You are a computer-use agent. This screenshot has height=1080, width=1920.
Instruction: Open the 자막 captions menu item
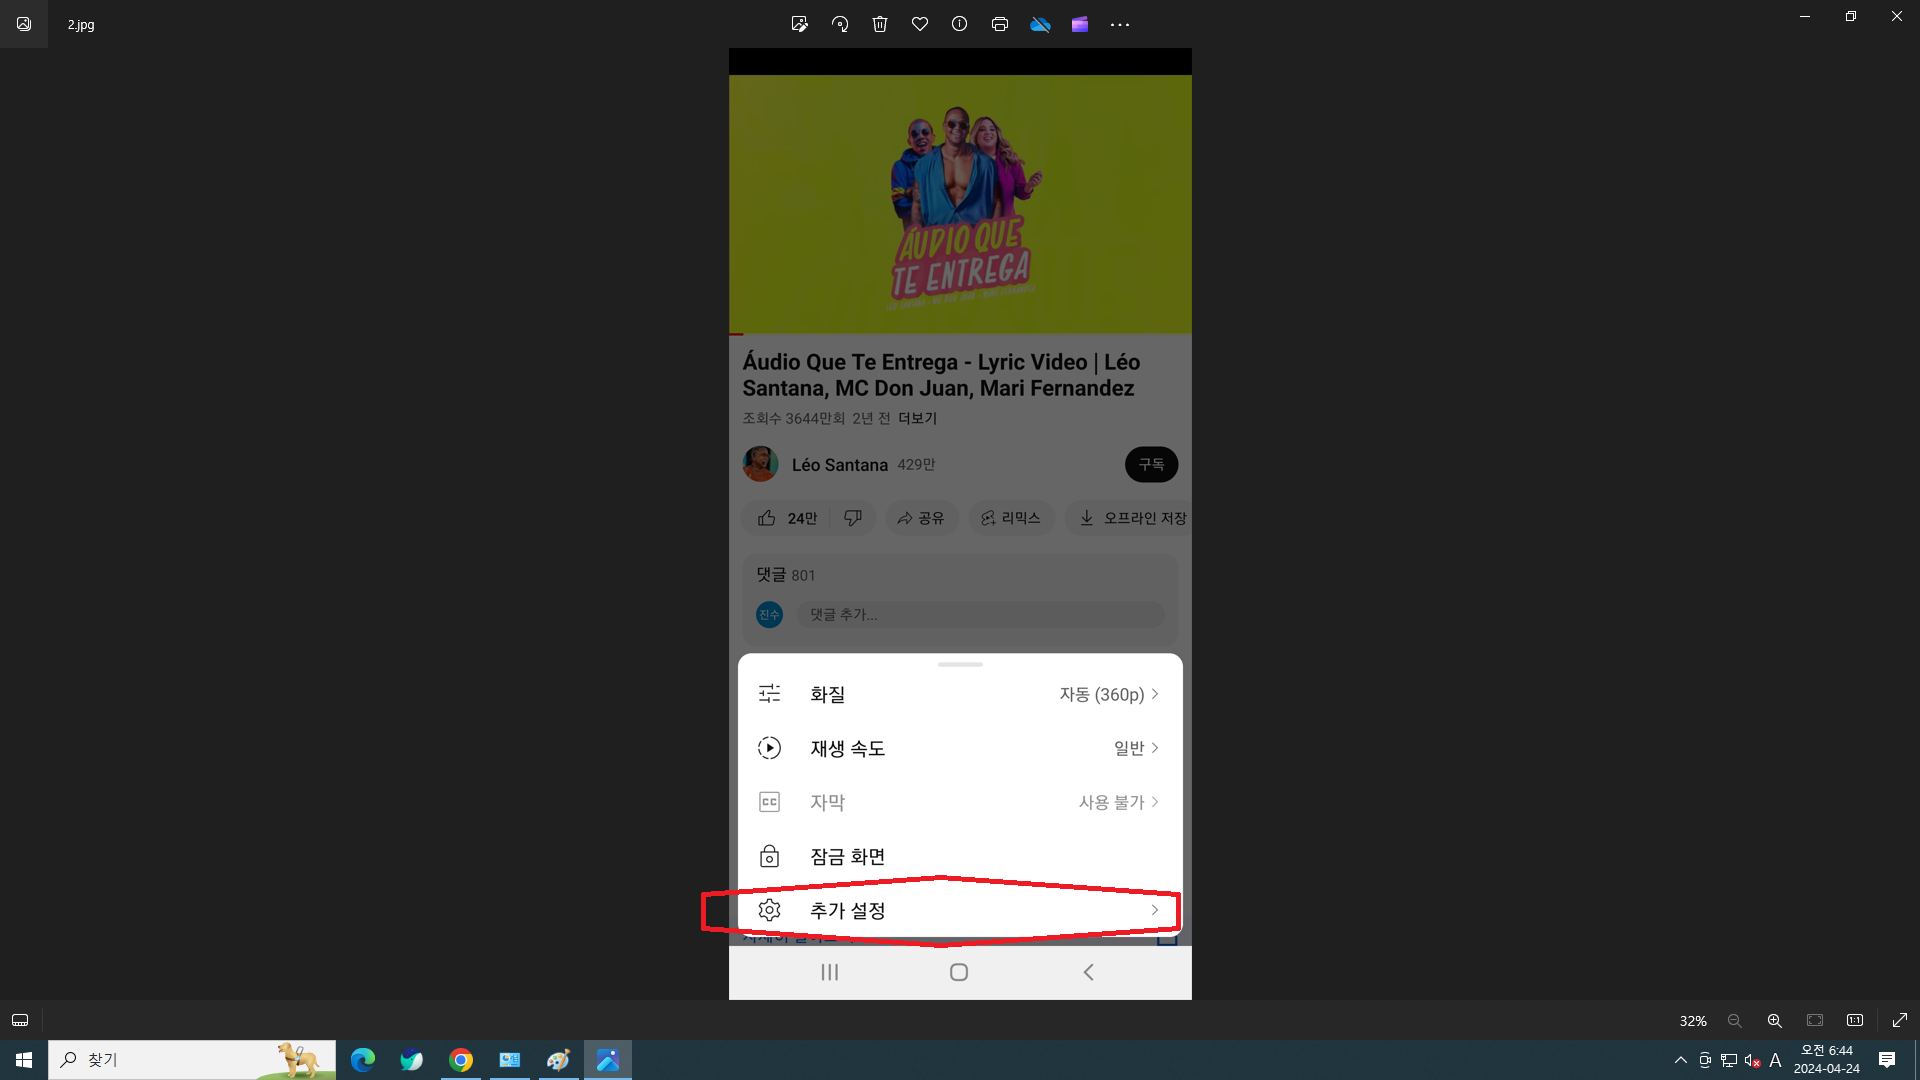click(960, 802)
